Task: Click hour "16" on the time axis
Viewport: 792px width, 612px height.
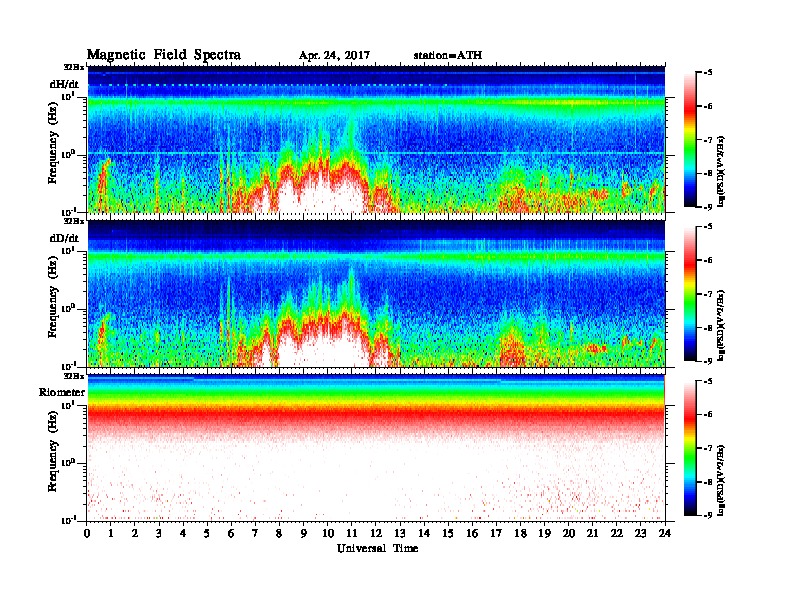Action: pos(472,534)
